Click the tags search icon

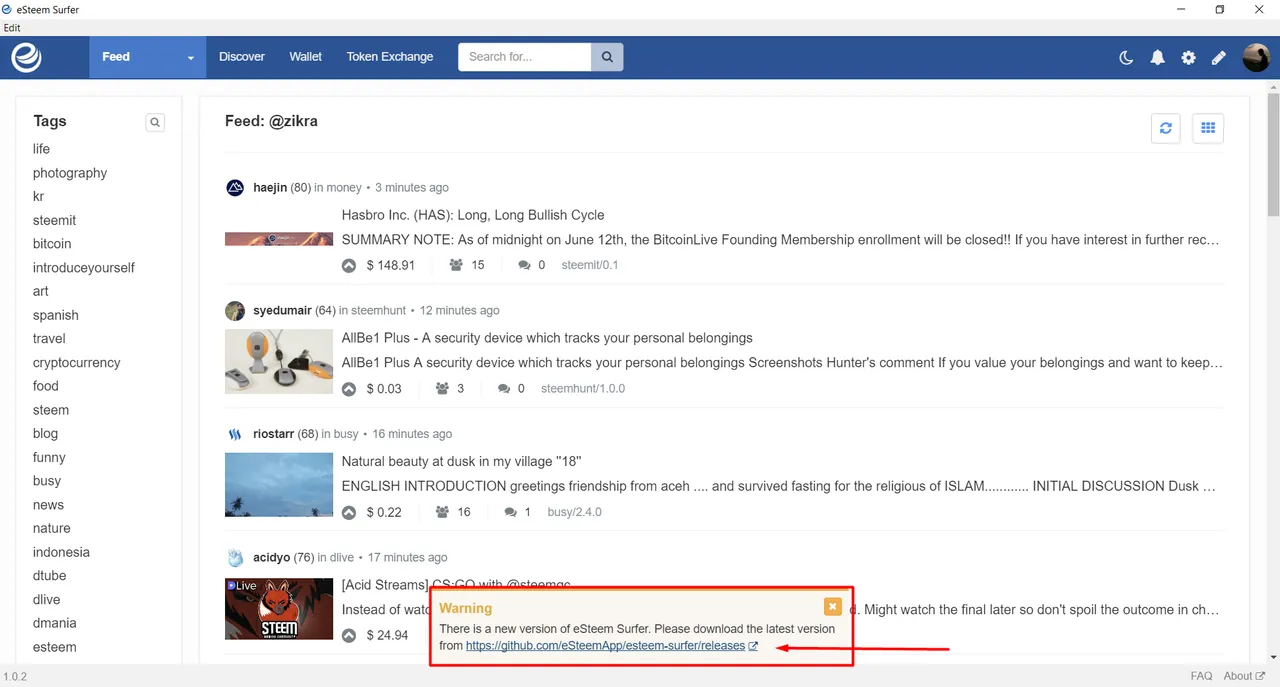[x=155, y=122]
